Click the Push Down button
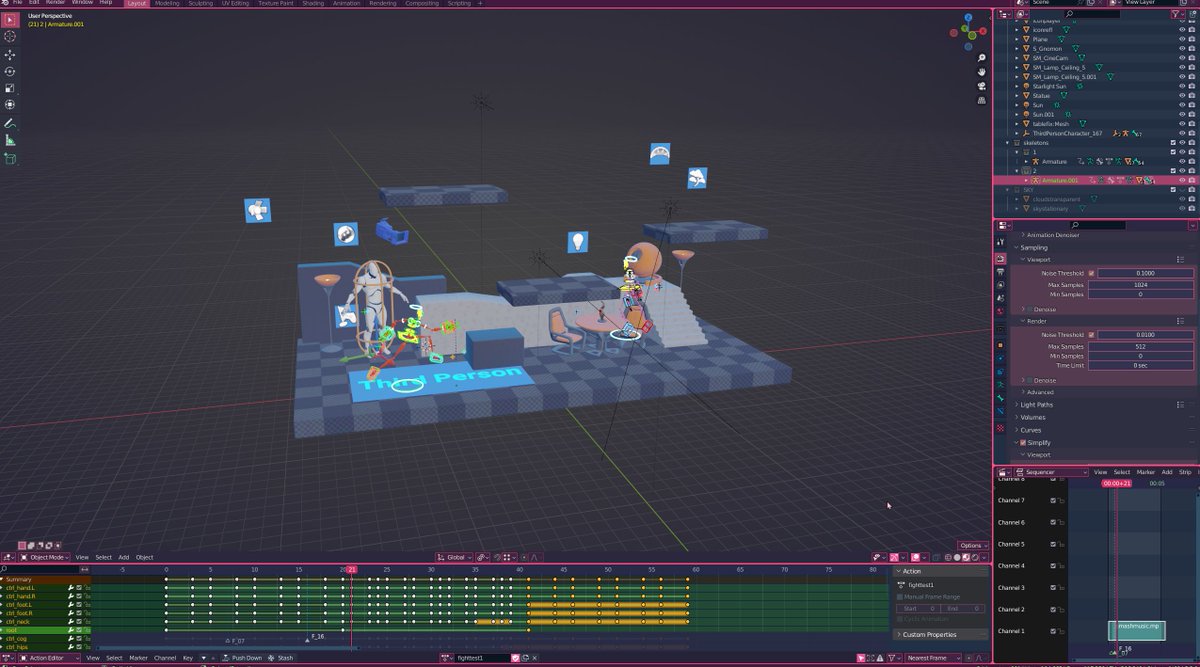Screen dimensions: 1200x667 pos(241,658)
